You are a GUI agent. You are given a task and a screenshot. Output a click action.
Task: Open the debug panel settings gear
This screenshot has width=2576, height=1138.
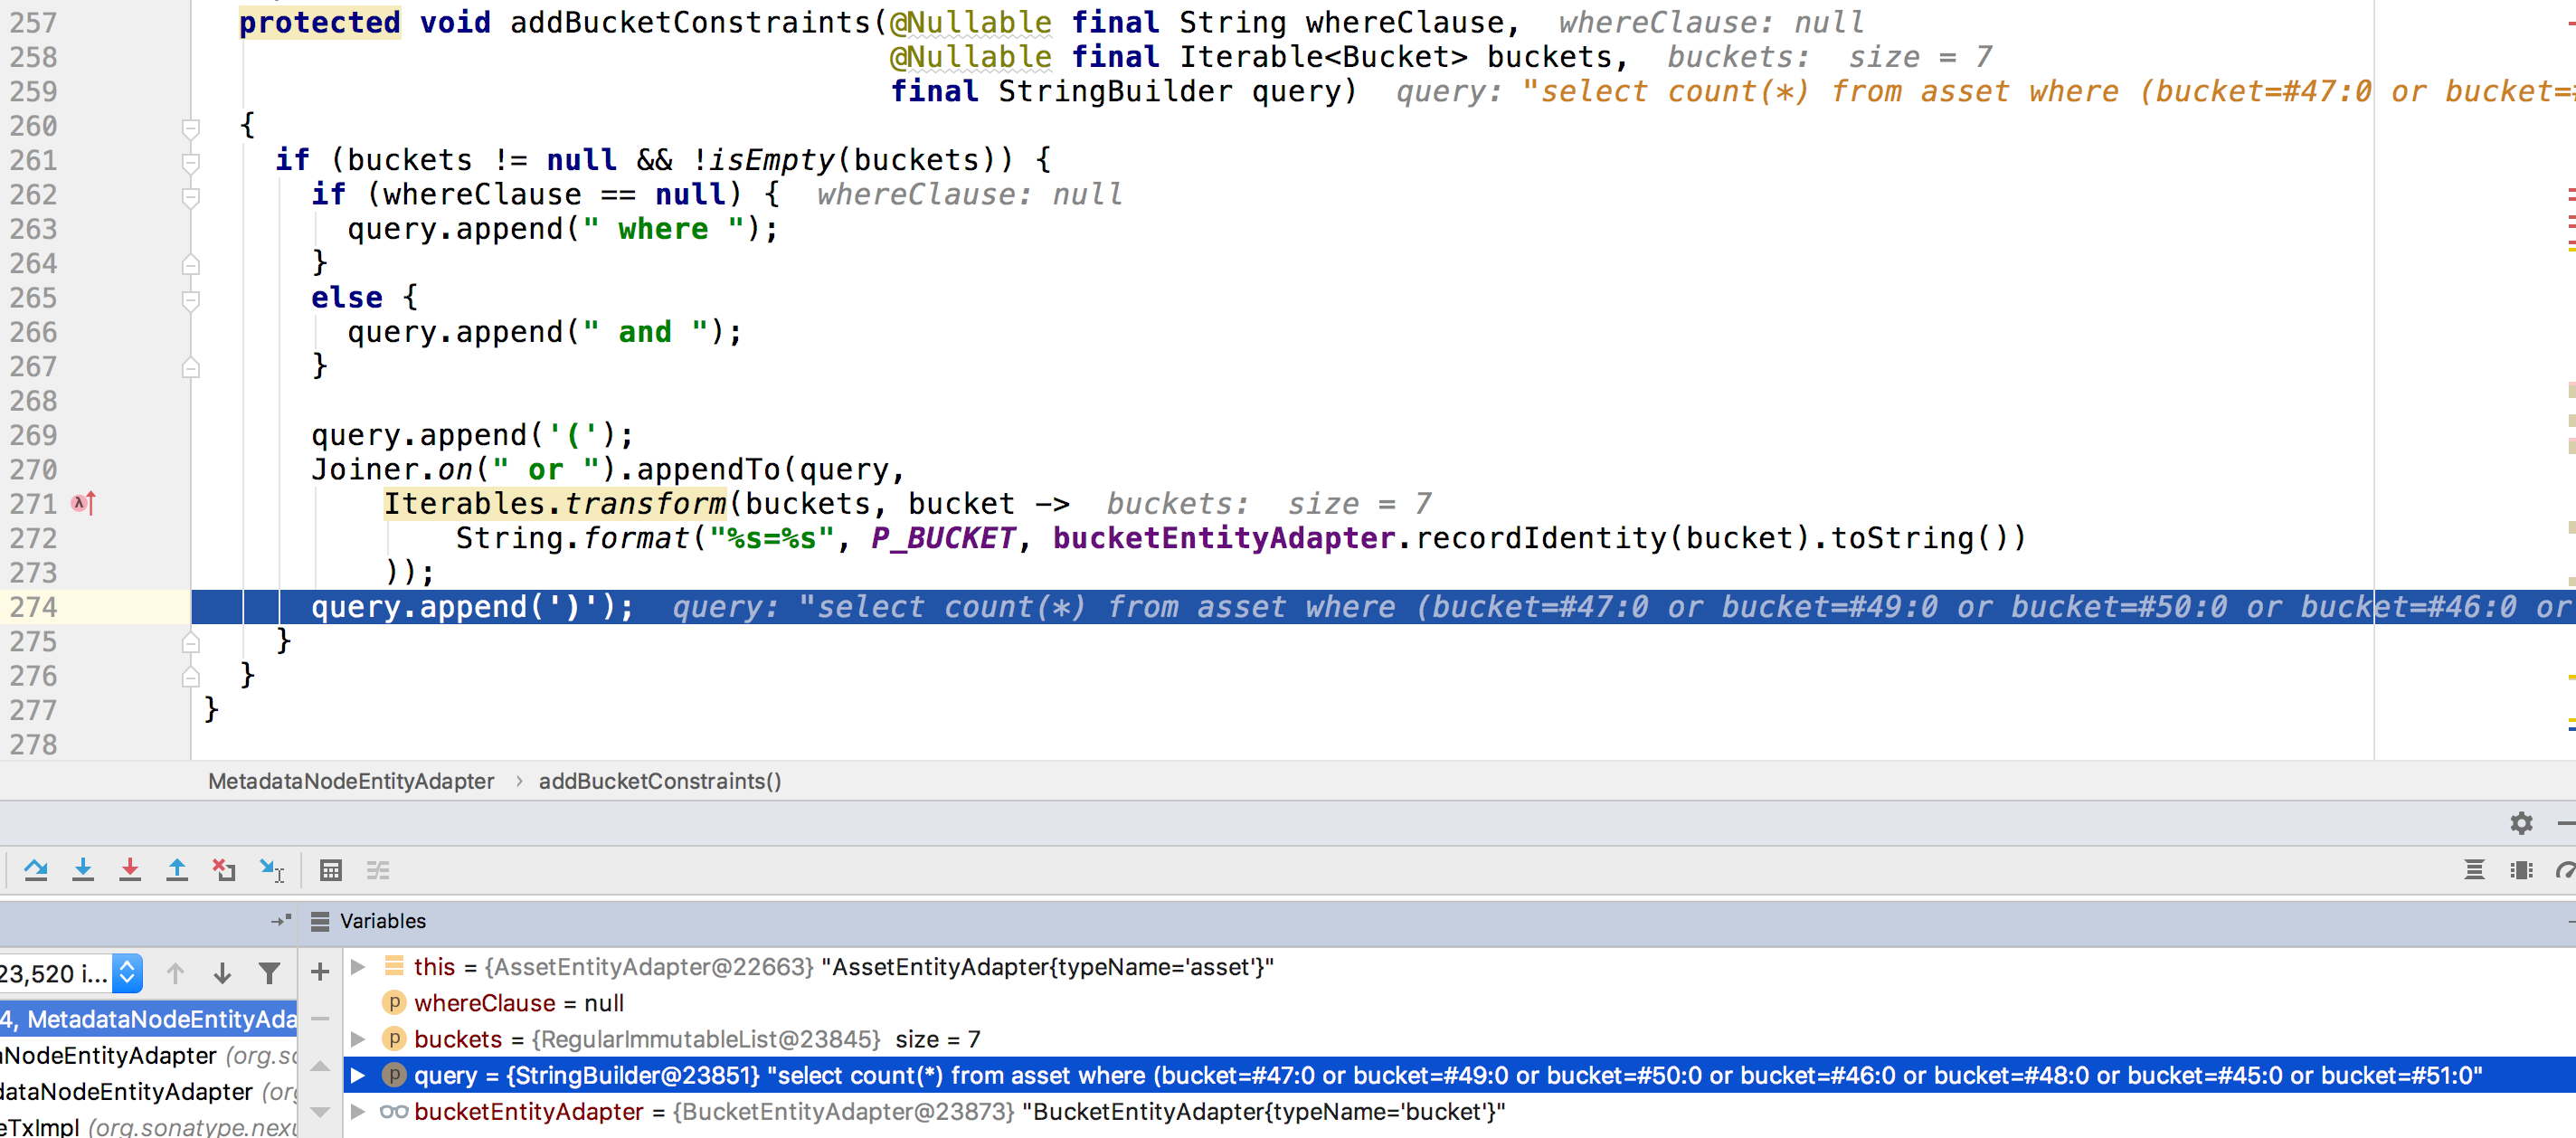point(2521,822)
